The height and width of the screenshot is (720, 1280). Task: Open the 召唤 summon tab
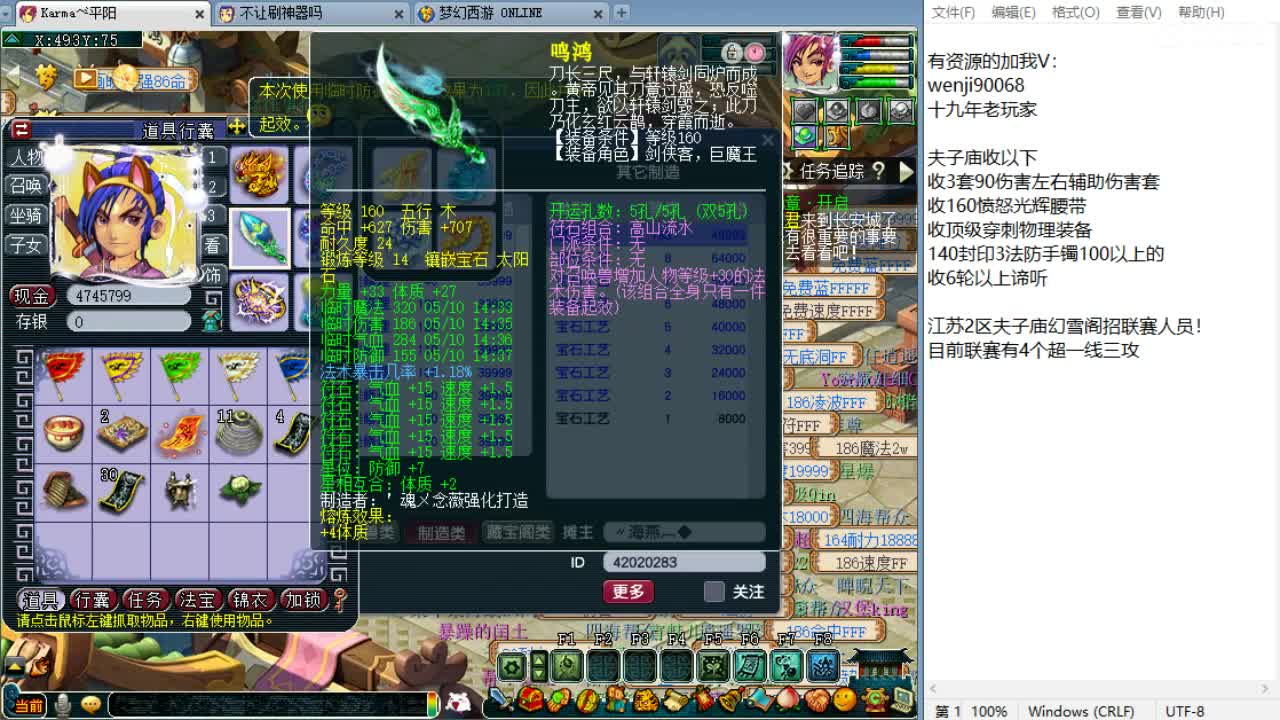tap(25, 186)
